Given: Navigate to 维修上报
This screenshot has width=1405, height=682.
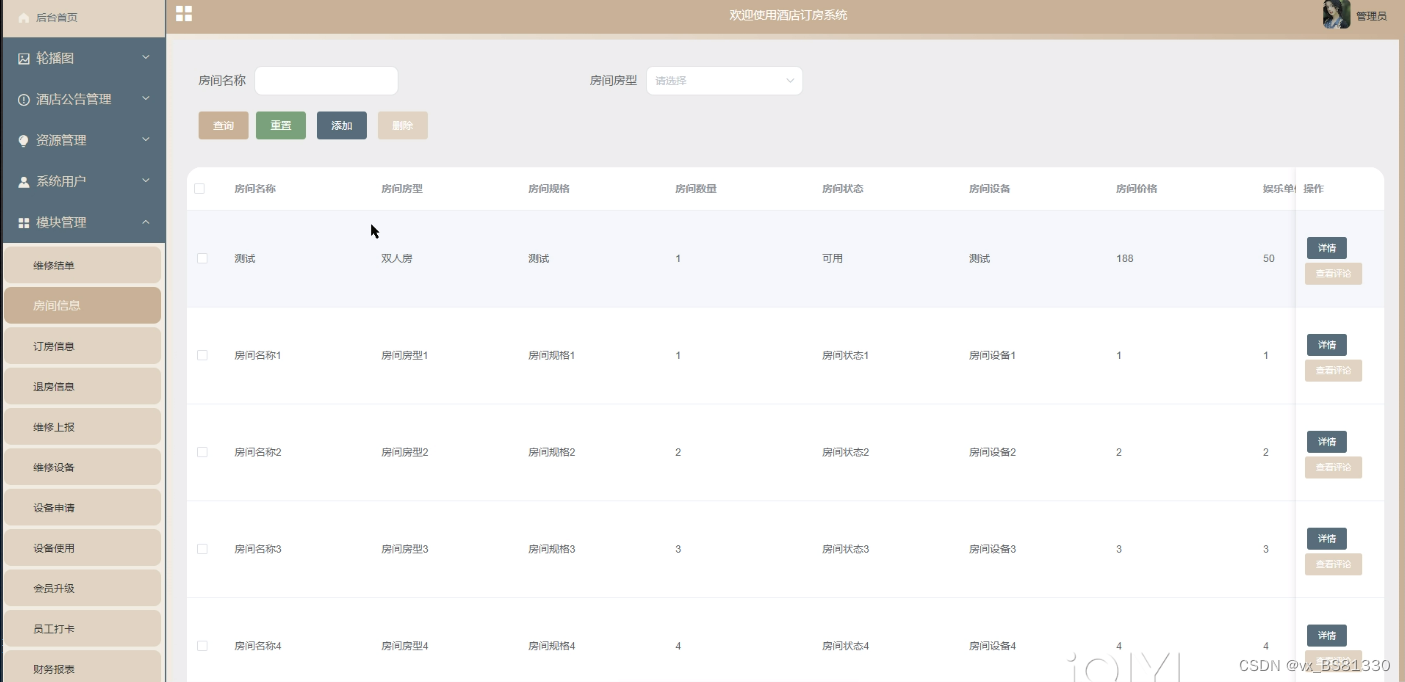Looking at the screenshot, I should pyautogui.click(x=82, y=427).
